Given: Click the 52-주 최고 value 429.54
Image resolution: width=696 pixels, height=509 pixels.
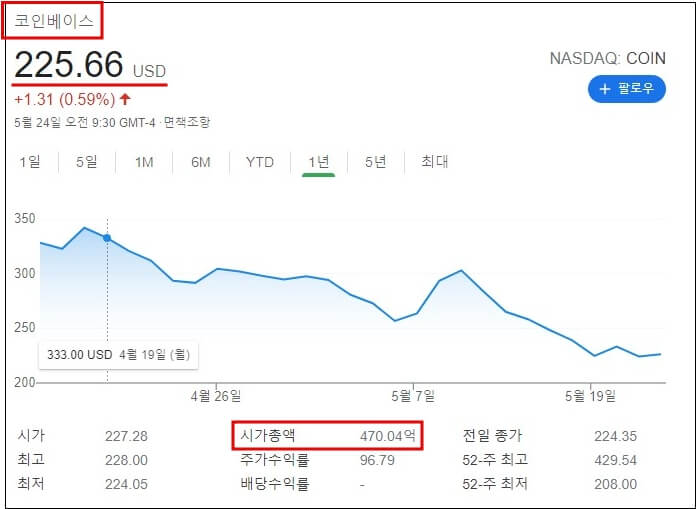Looking at the screenshot, I should 616,460.
